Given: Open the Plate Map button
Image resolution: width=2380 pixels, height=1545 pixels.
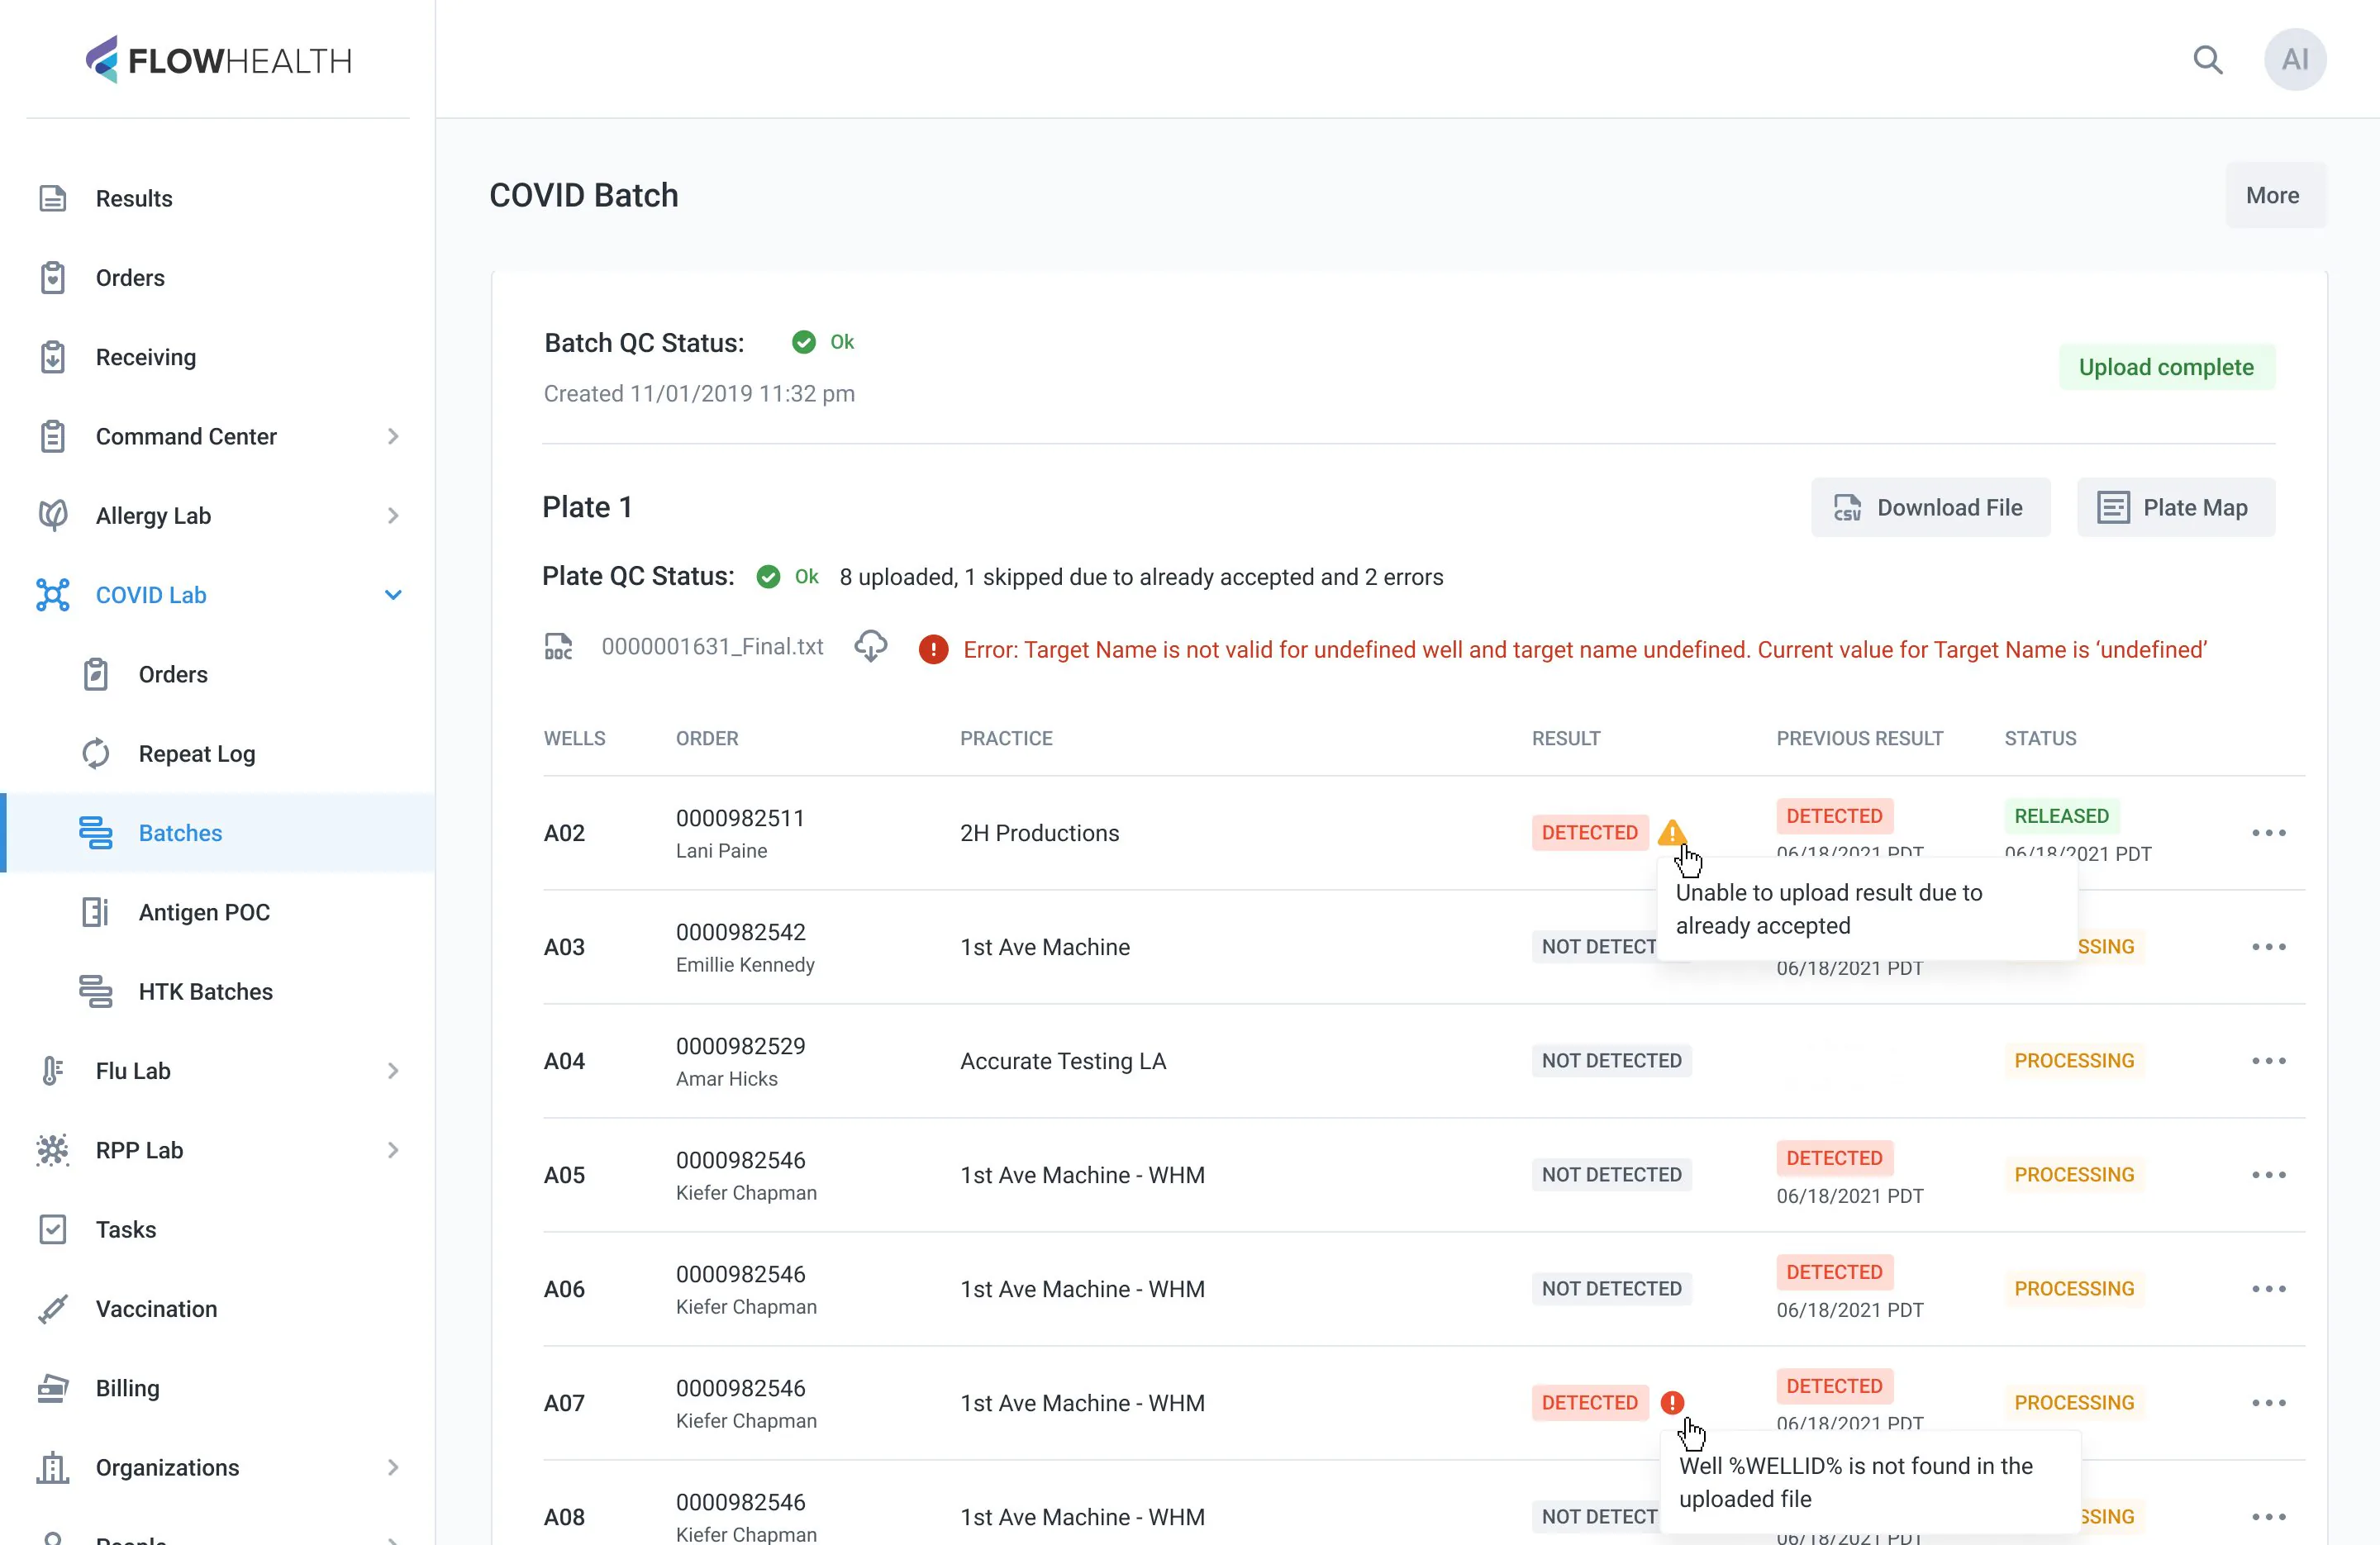Looking at the screenshot, I should click(x=2175, y=507).
